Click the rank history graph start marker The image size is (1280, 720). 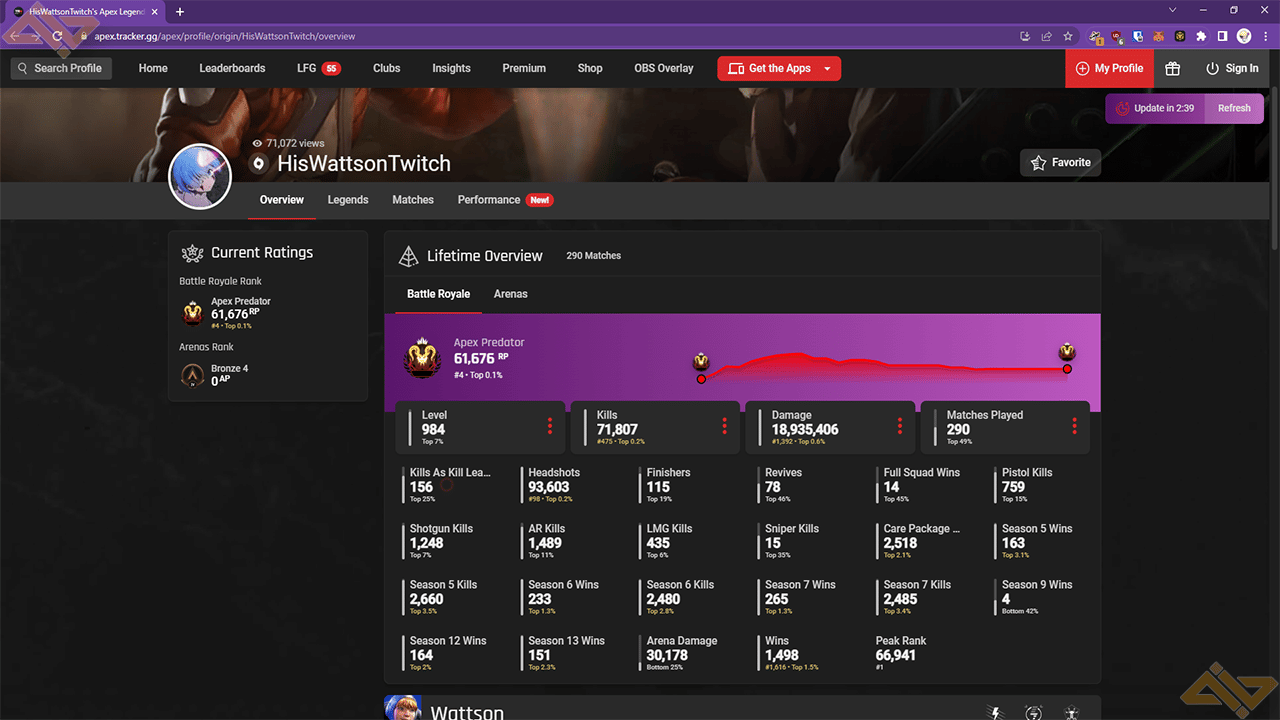pos(701,379)
